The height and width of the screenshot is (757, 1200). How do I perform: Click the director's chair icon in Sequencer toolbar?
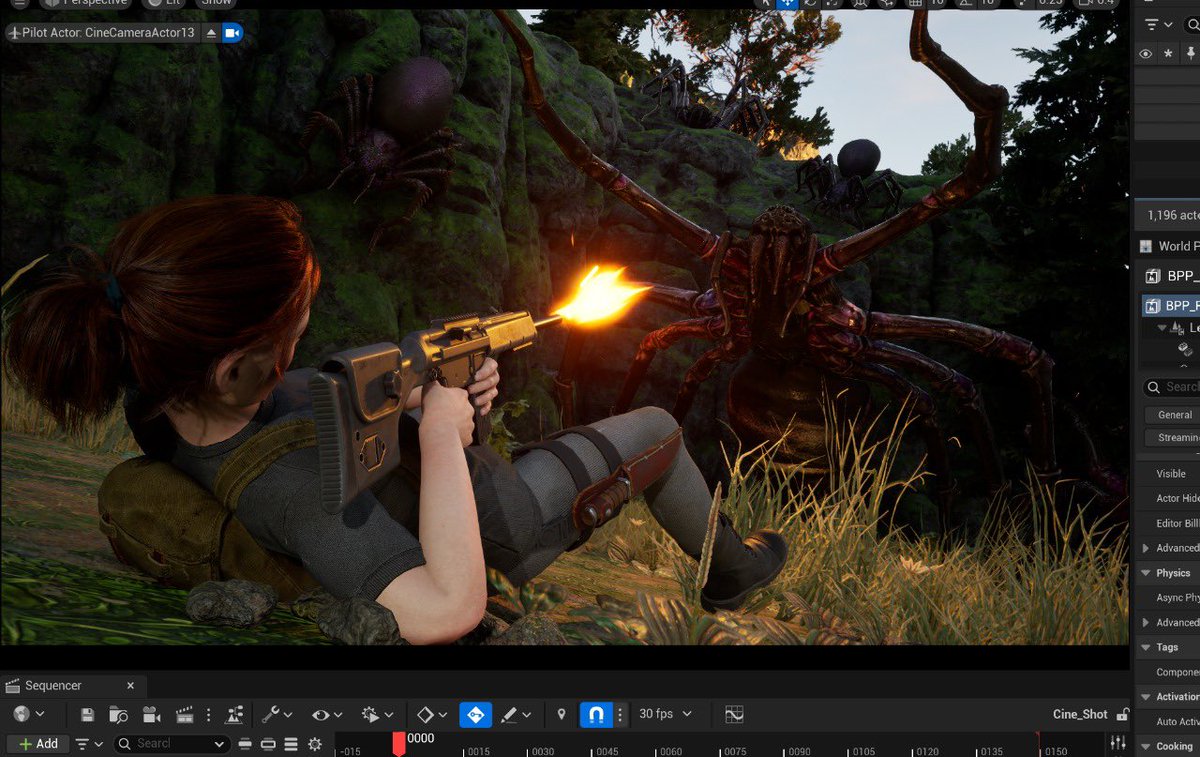tap(235, 715)
